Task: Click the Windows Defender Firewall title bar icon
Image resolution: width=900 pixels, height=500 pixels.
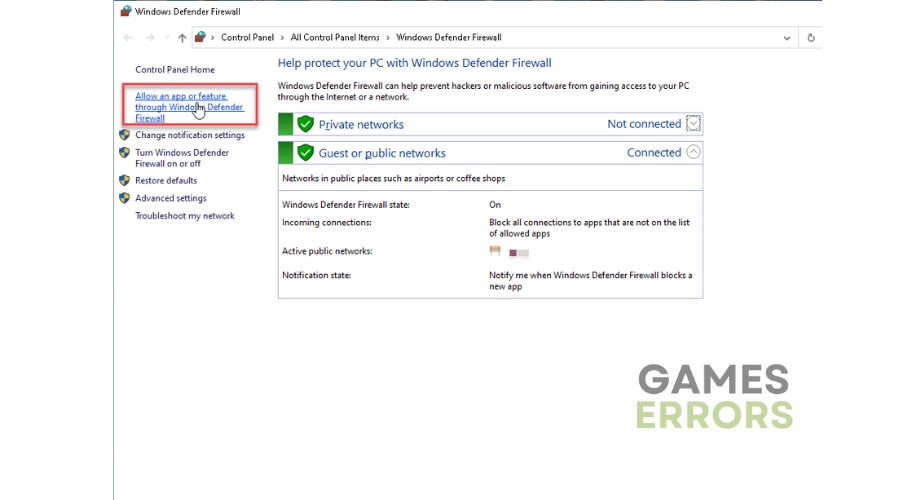Action: pos(126,11)
